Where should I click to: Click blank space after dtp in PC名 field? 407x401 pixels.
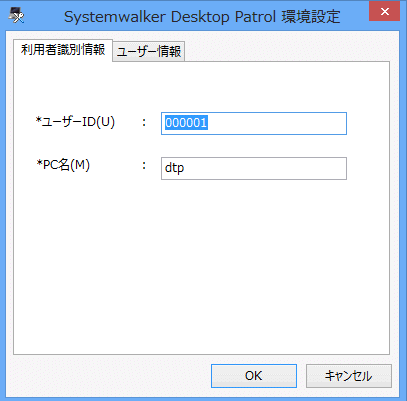point(265,168)
